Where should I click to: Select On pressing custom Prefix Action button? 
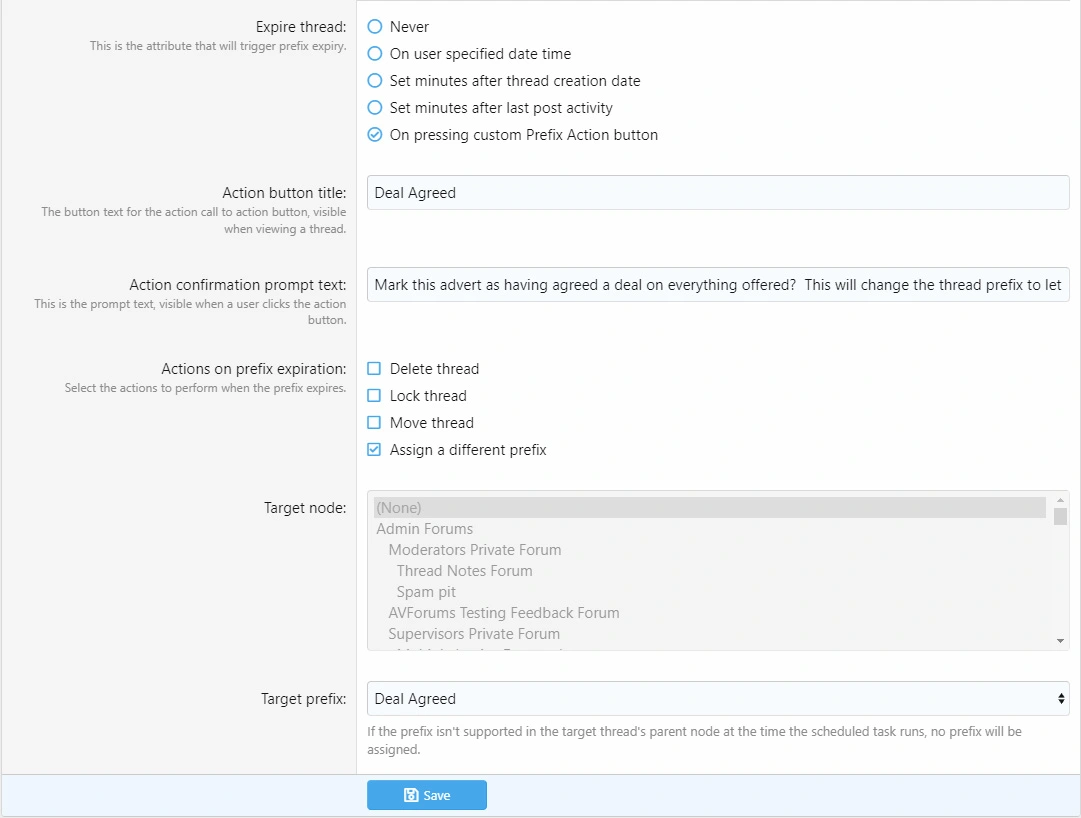(x=375, y=135)
